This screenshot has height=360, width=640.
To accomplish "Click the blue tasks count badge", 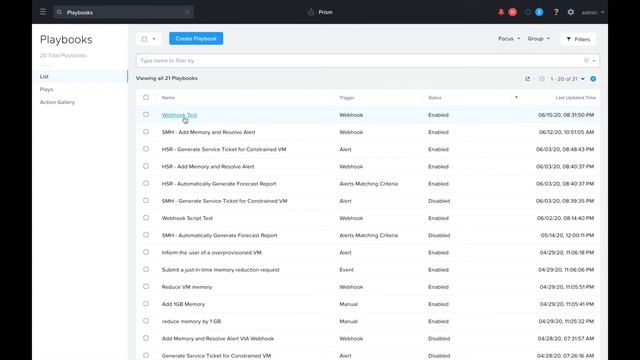I will click(x=539, y=12).
